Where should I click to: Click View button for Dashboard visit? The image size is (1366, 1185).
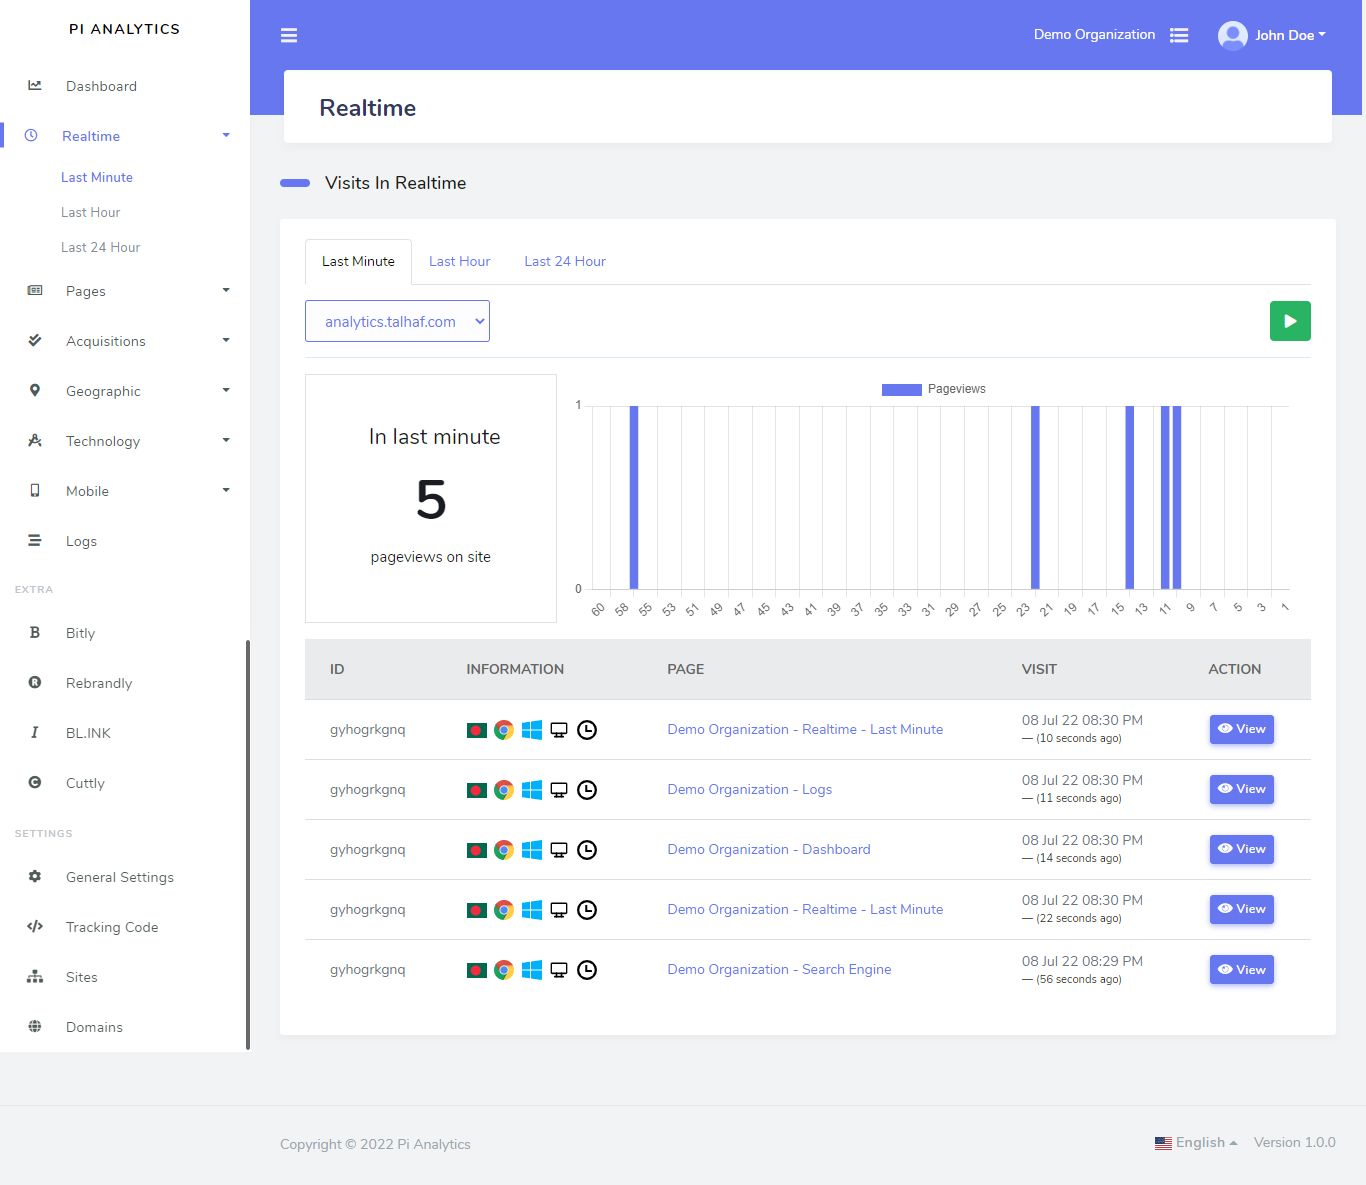click(x=1241, y=849)
